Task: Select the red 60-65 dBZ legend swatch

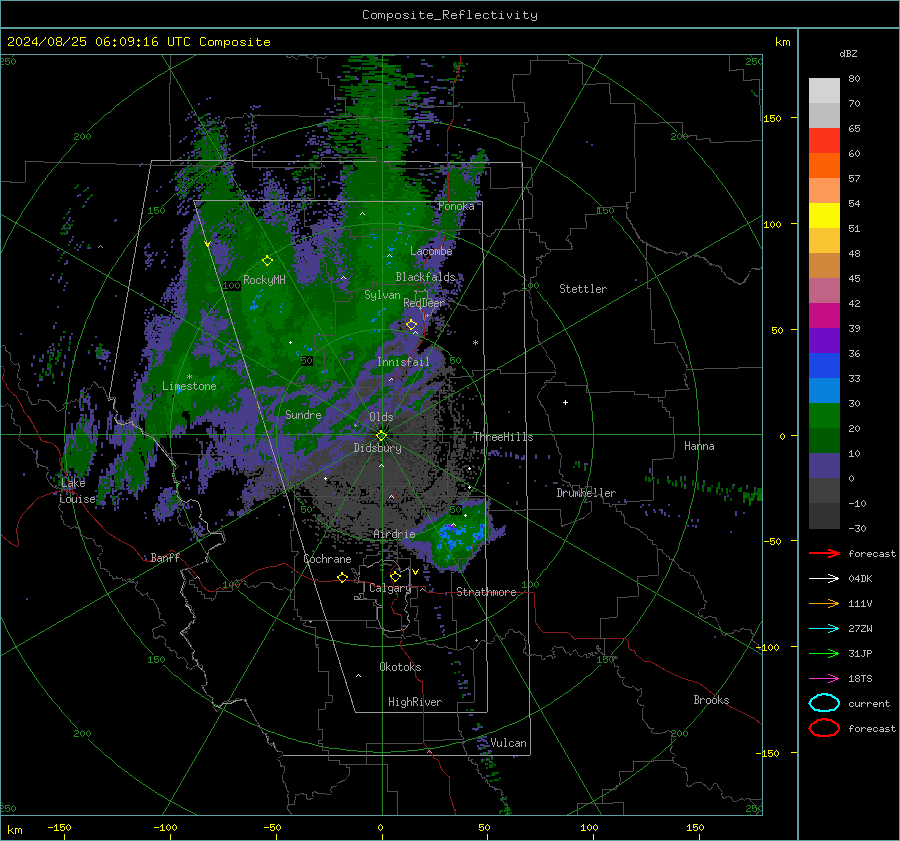Action: 824,141
